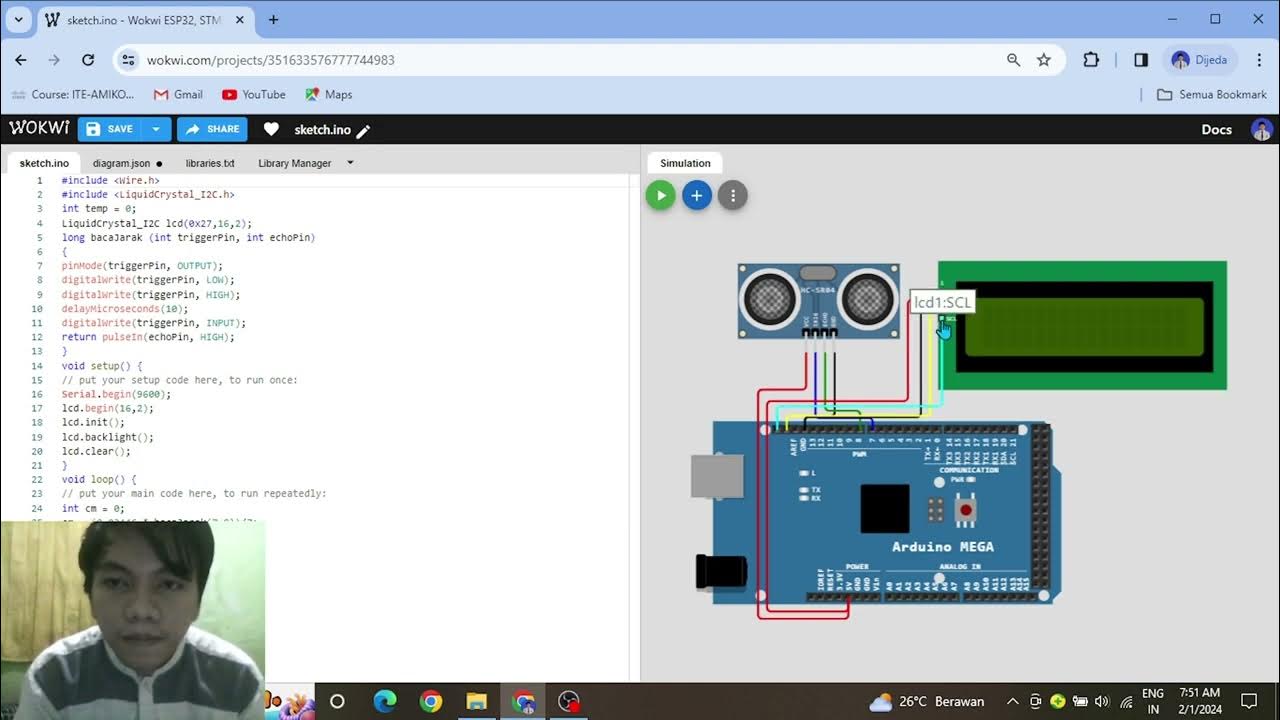Click the lcd.backlight(); code line
This screenshot has width=1280, height=720.
point(107,437)
